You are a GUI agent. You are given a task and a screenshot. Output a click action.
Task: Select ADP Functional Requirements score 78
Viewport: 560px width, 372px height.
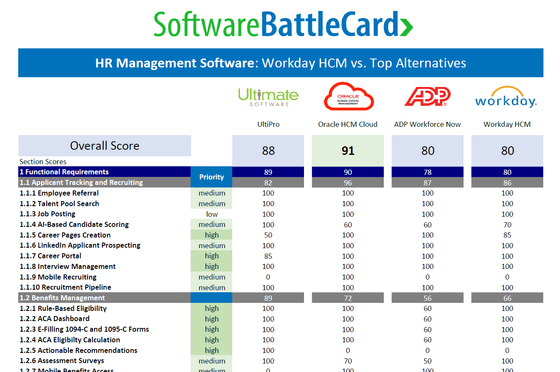coord(428,172)
